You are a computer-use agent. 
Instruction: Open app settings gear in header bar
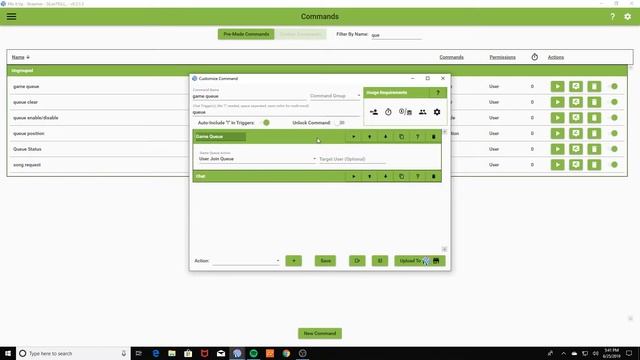click(628, 17)
